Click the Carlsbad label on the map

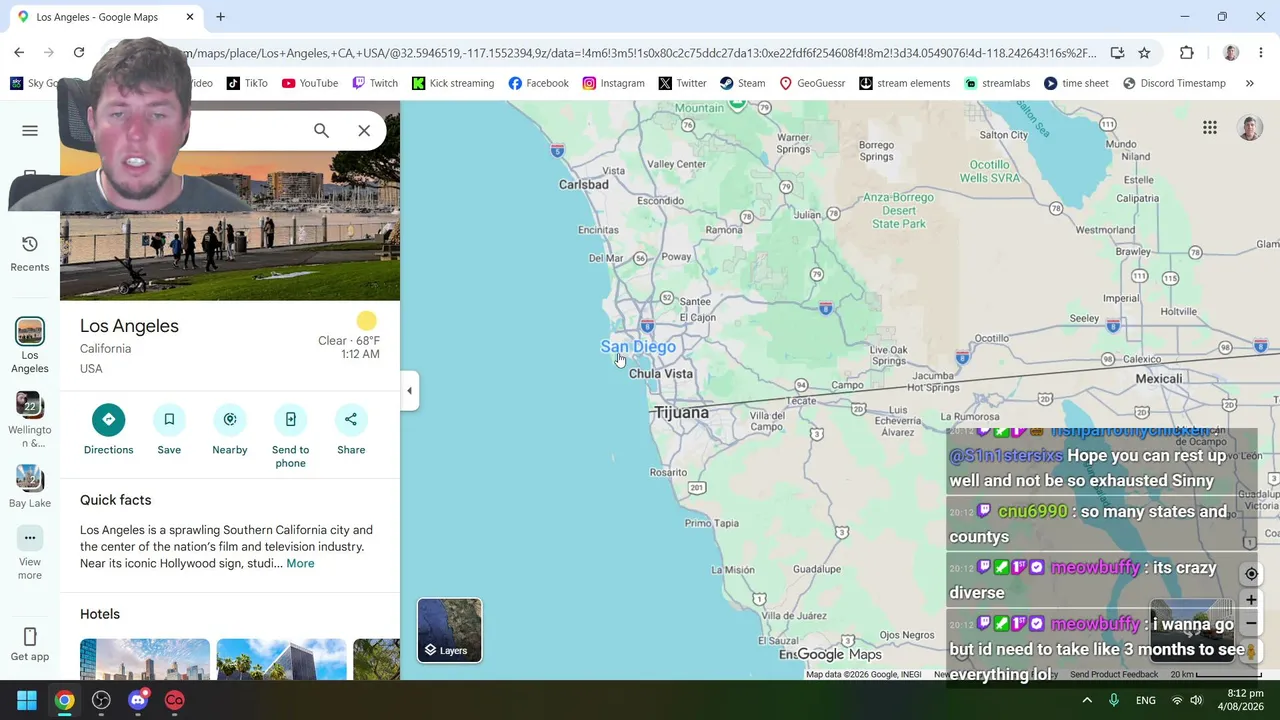point(584,184)
